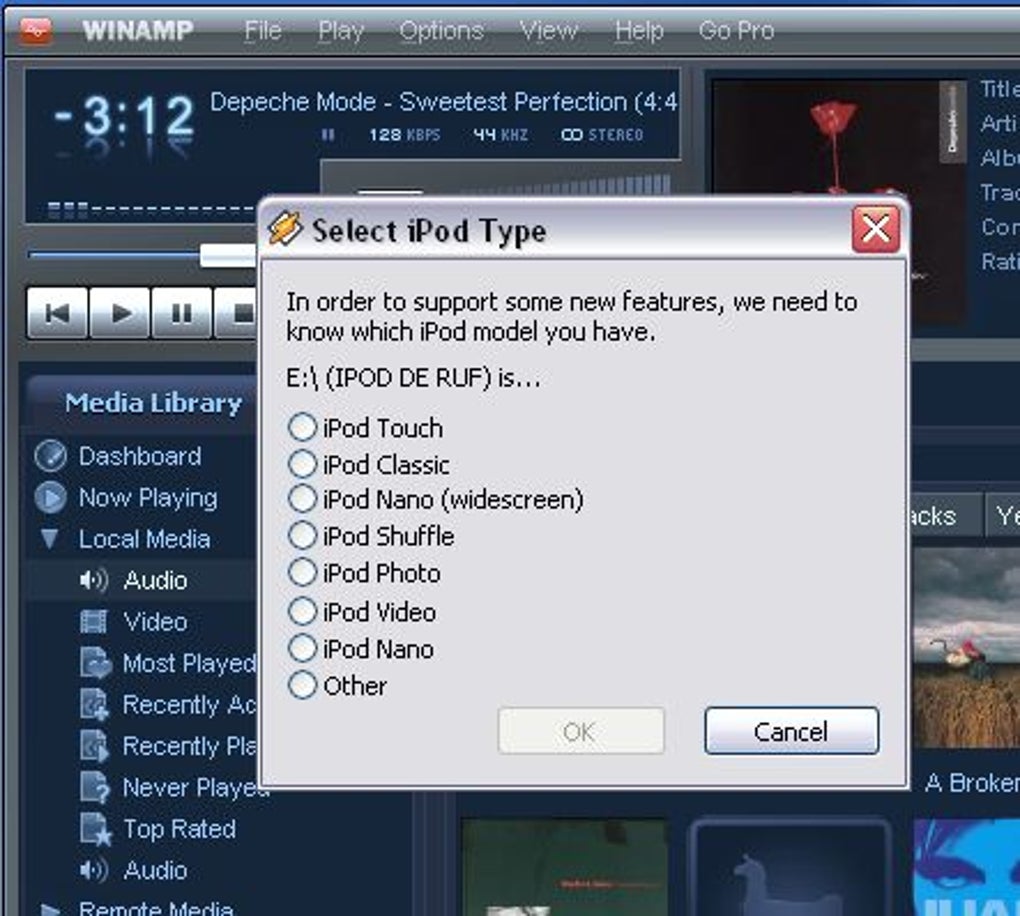Select the iPod Video radio button
Viewport: 1020px width, 916px height.
[x=302, y=611]
